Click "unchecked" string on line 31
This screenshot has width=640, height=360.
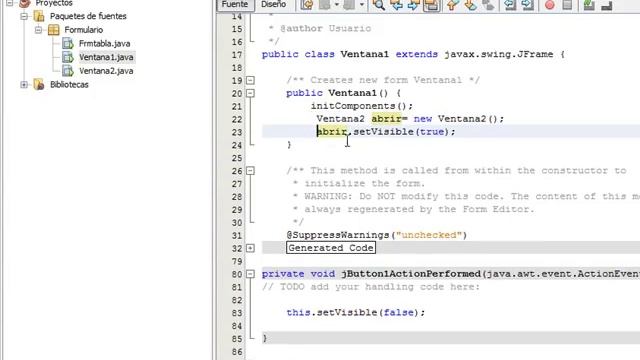pyautogui.click(x=429, y=235)
